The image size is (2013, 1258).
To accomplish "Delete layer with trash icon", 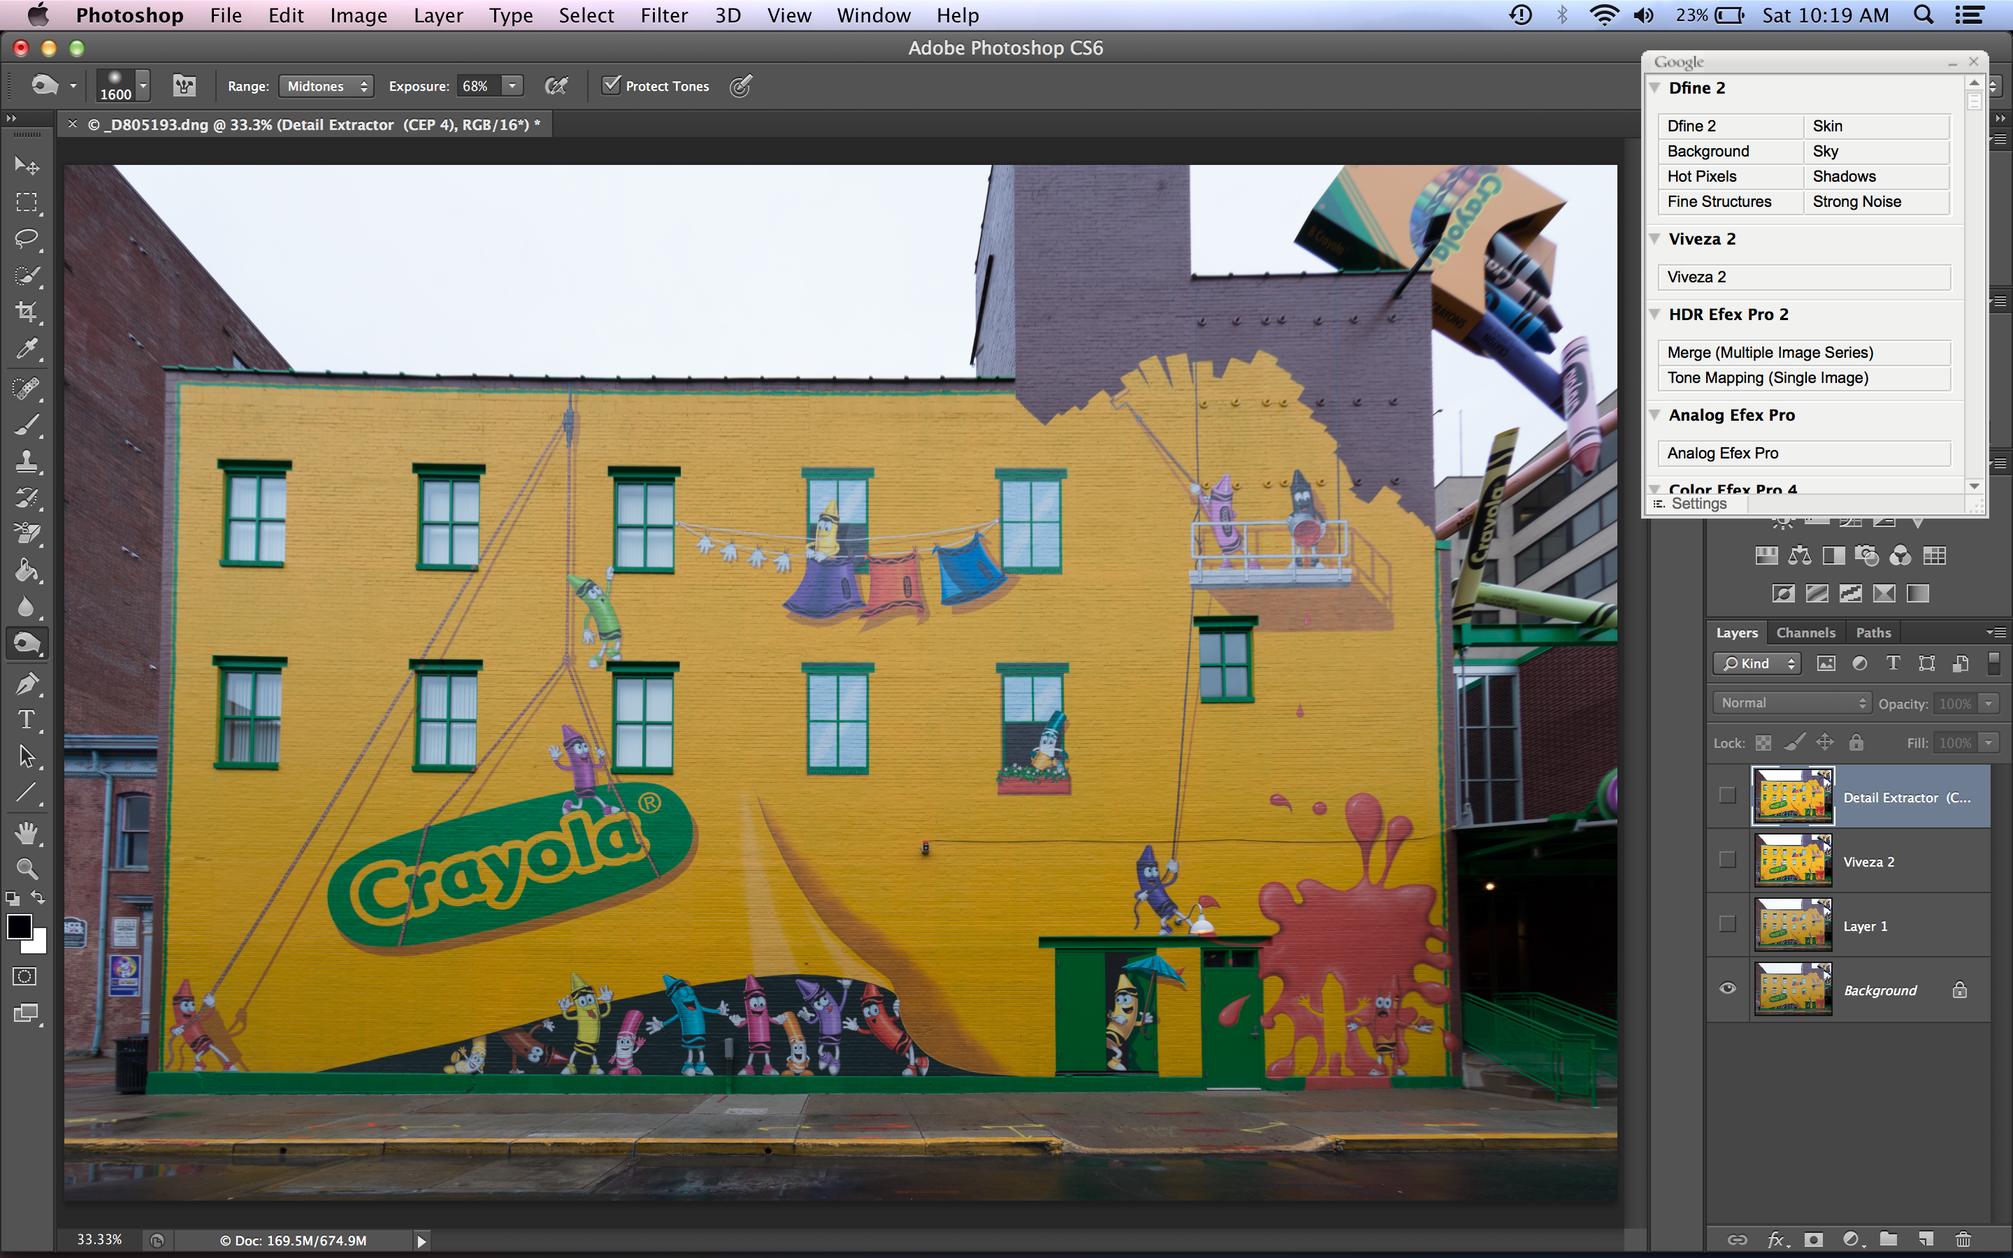I will [1963, 1240].
